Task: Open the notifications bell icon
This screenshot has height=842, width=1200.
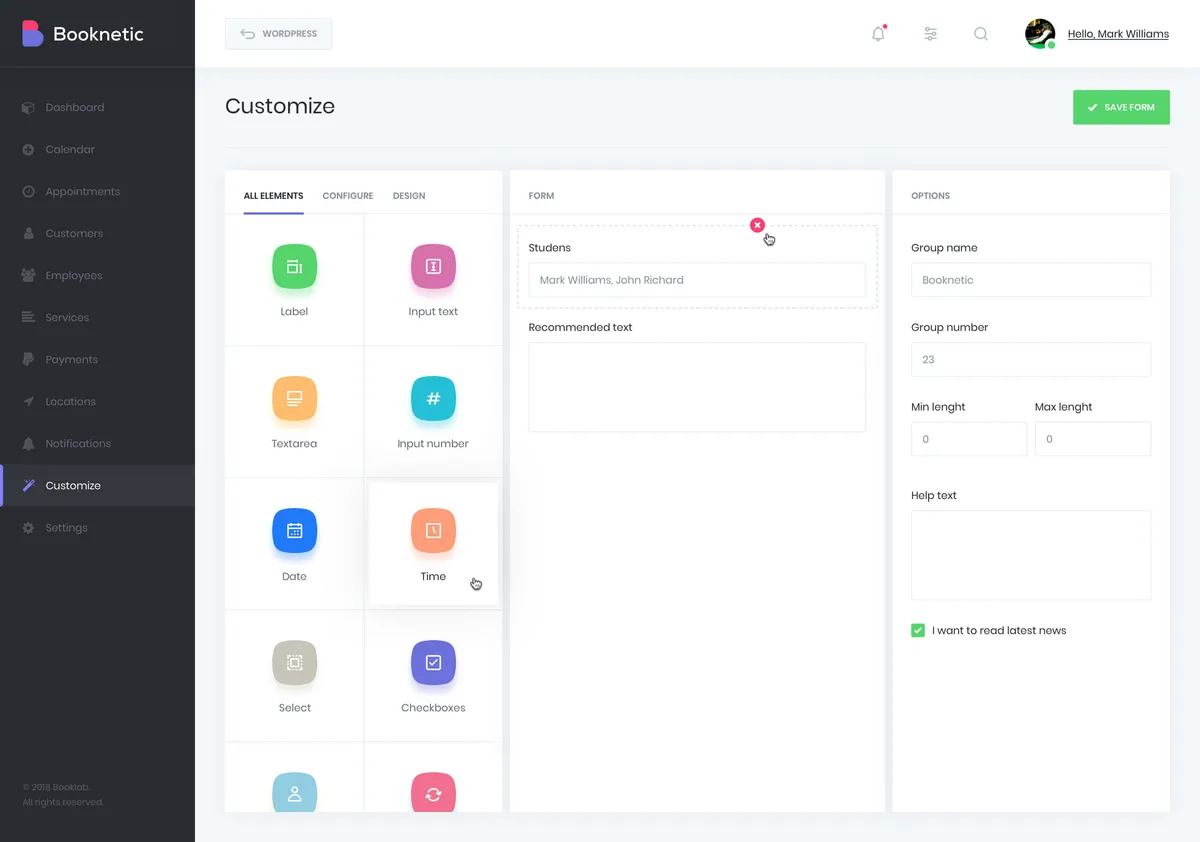Action: (878, 33)
